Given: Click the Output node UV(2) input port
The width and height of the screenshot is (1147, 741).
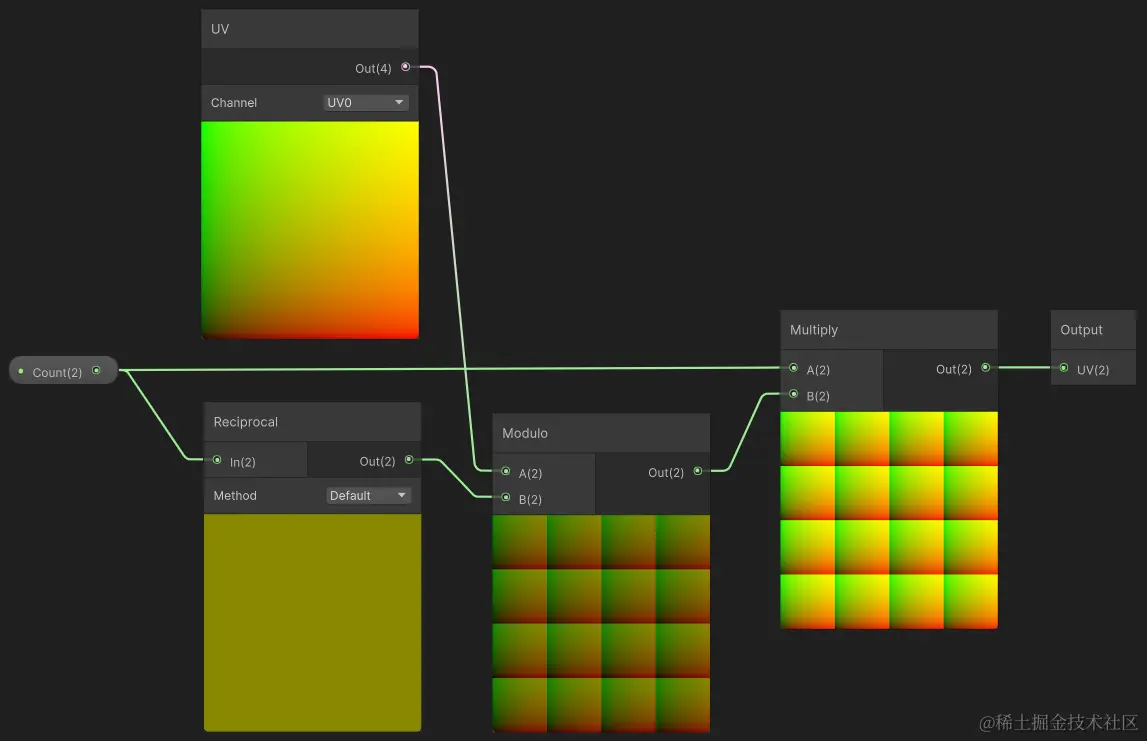Looking at the screenshot, I should tap(1064, 368).
